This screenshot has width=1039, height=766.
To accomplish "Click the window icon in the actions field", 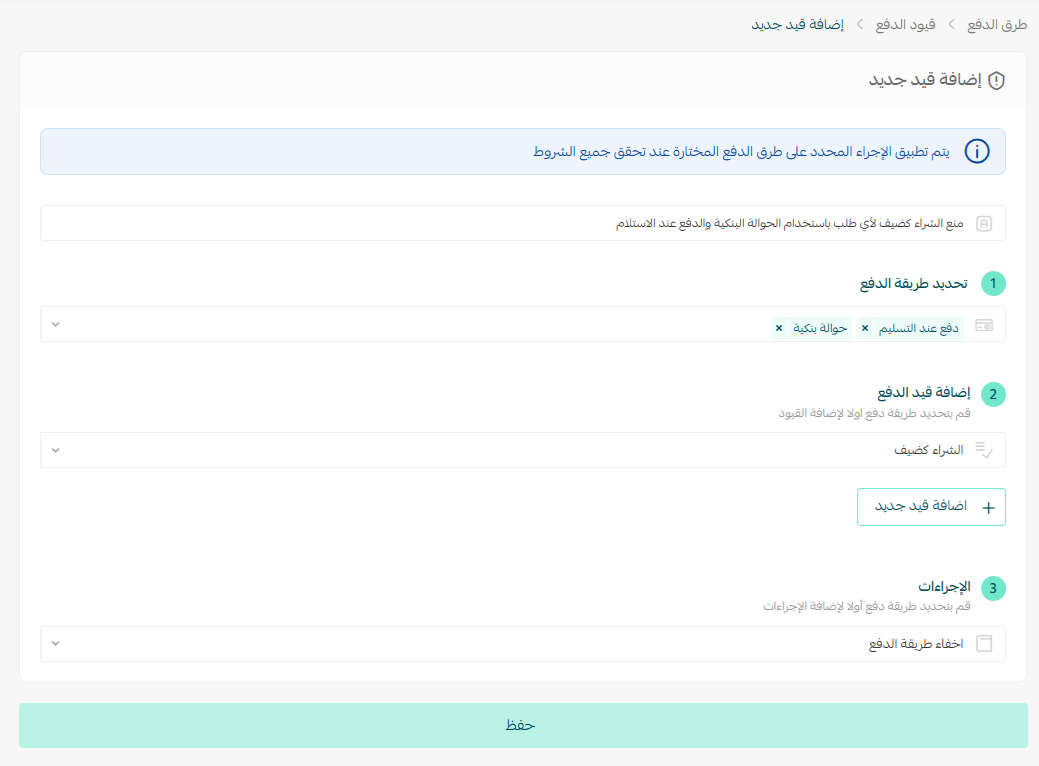I will [983, 644].
